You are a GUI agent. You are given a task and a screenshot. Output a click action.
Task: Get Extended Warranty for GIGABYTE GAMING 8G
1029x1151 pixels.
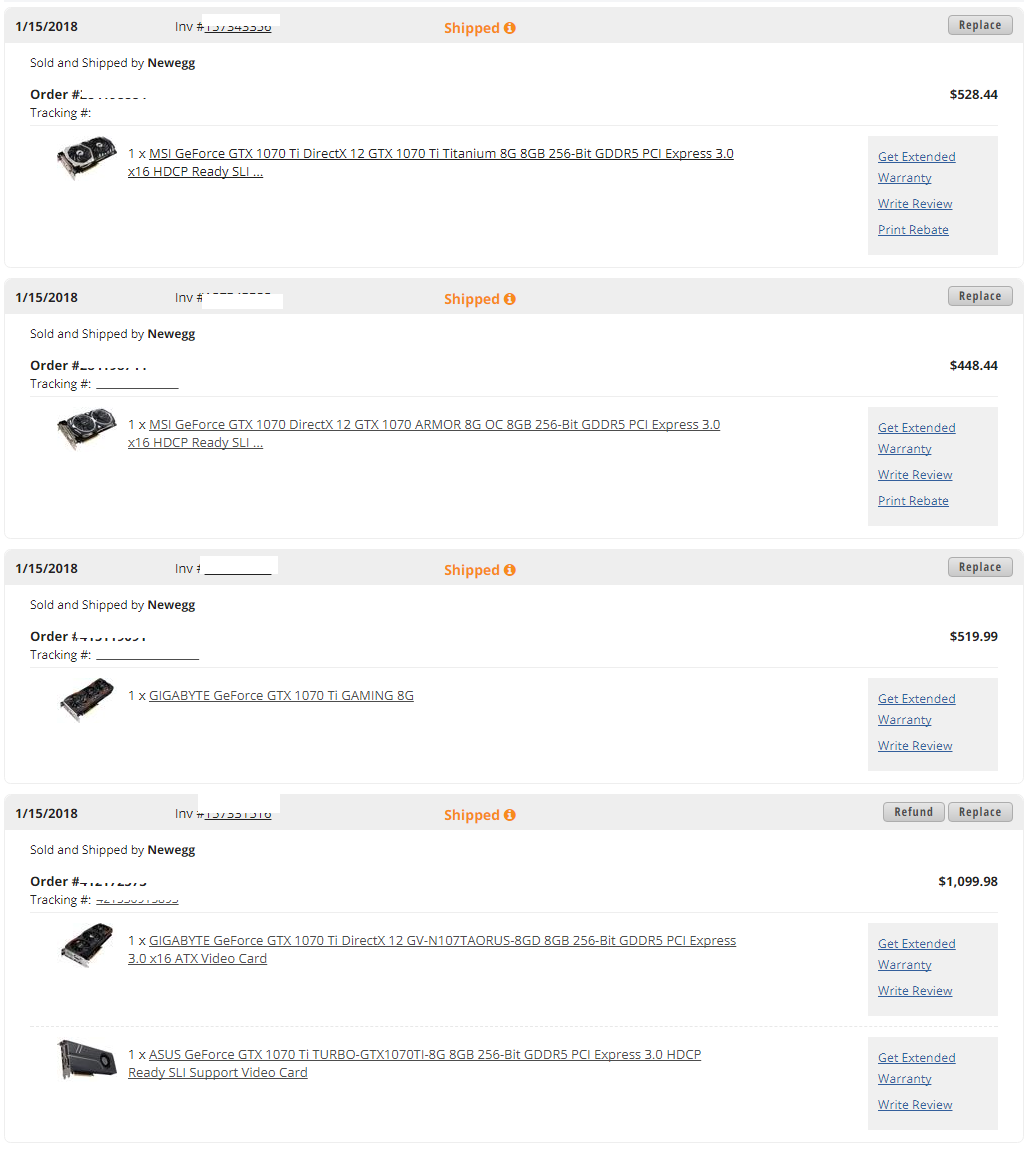point(916,709)
